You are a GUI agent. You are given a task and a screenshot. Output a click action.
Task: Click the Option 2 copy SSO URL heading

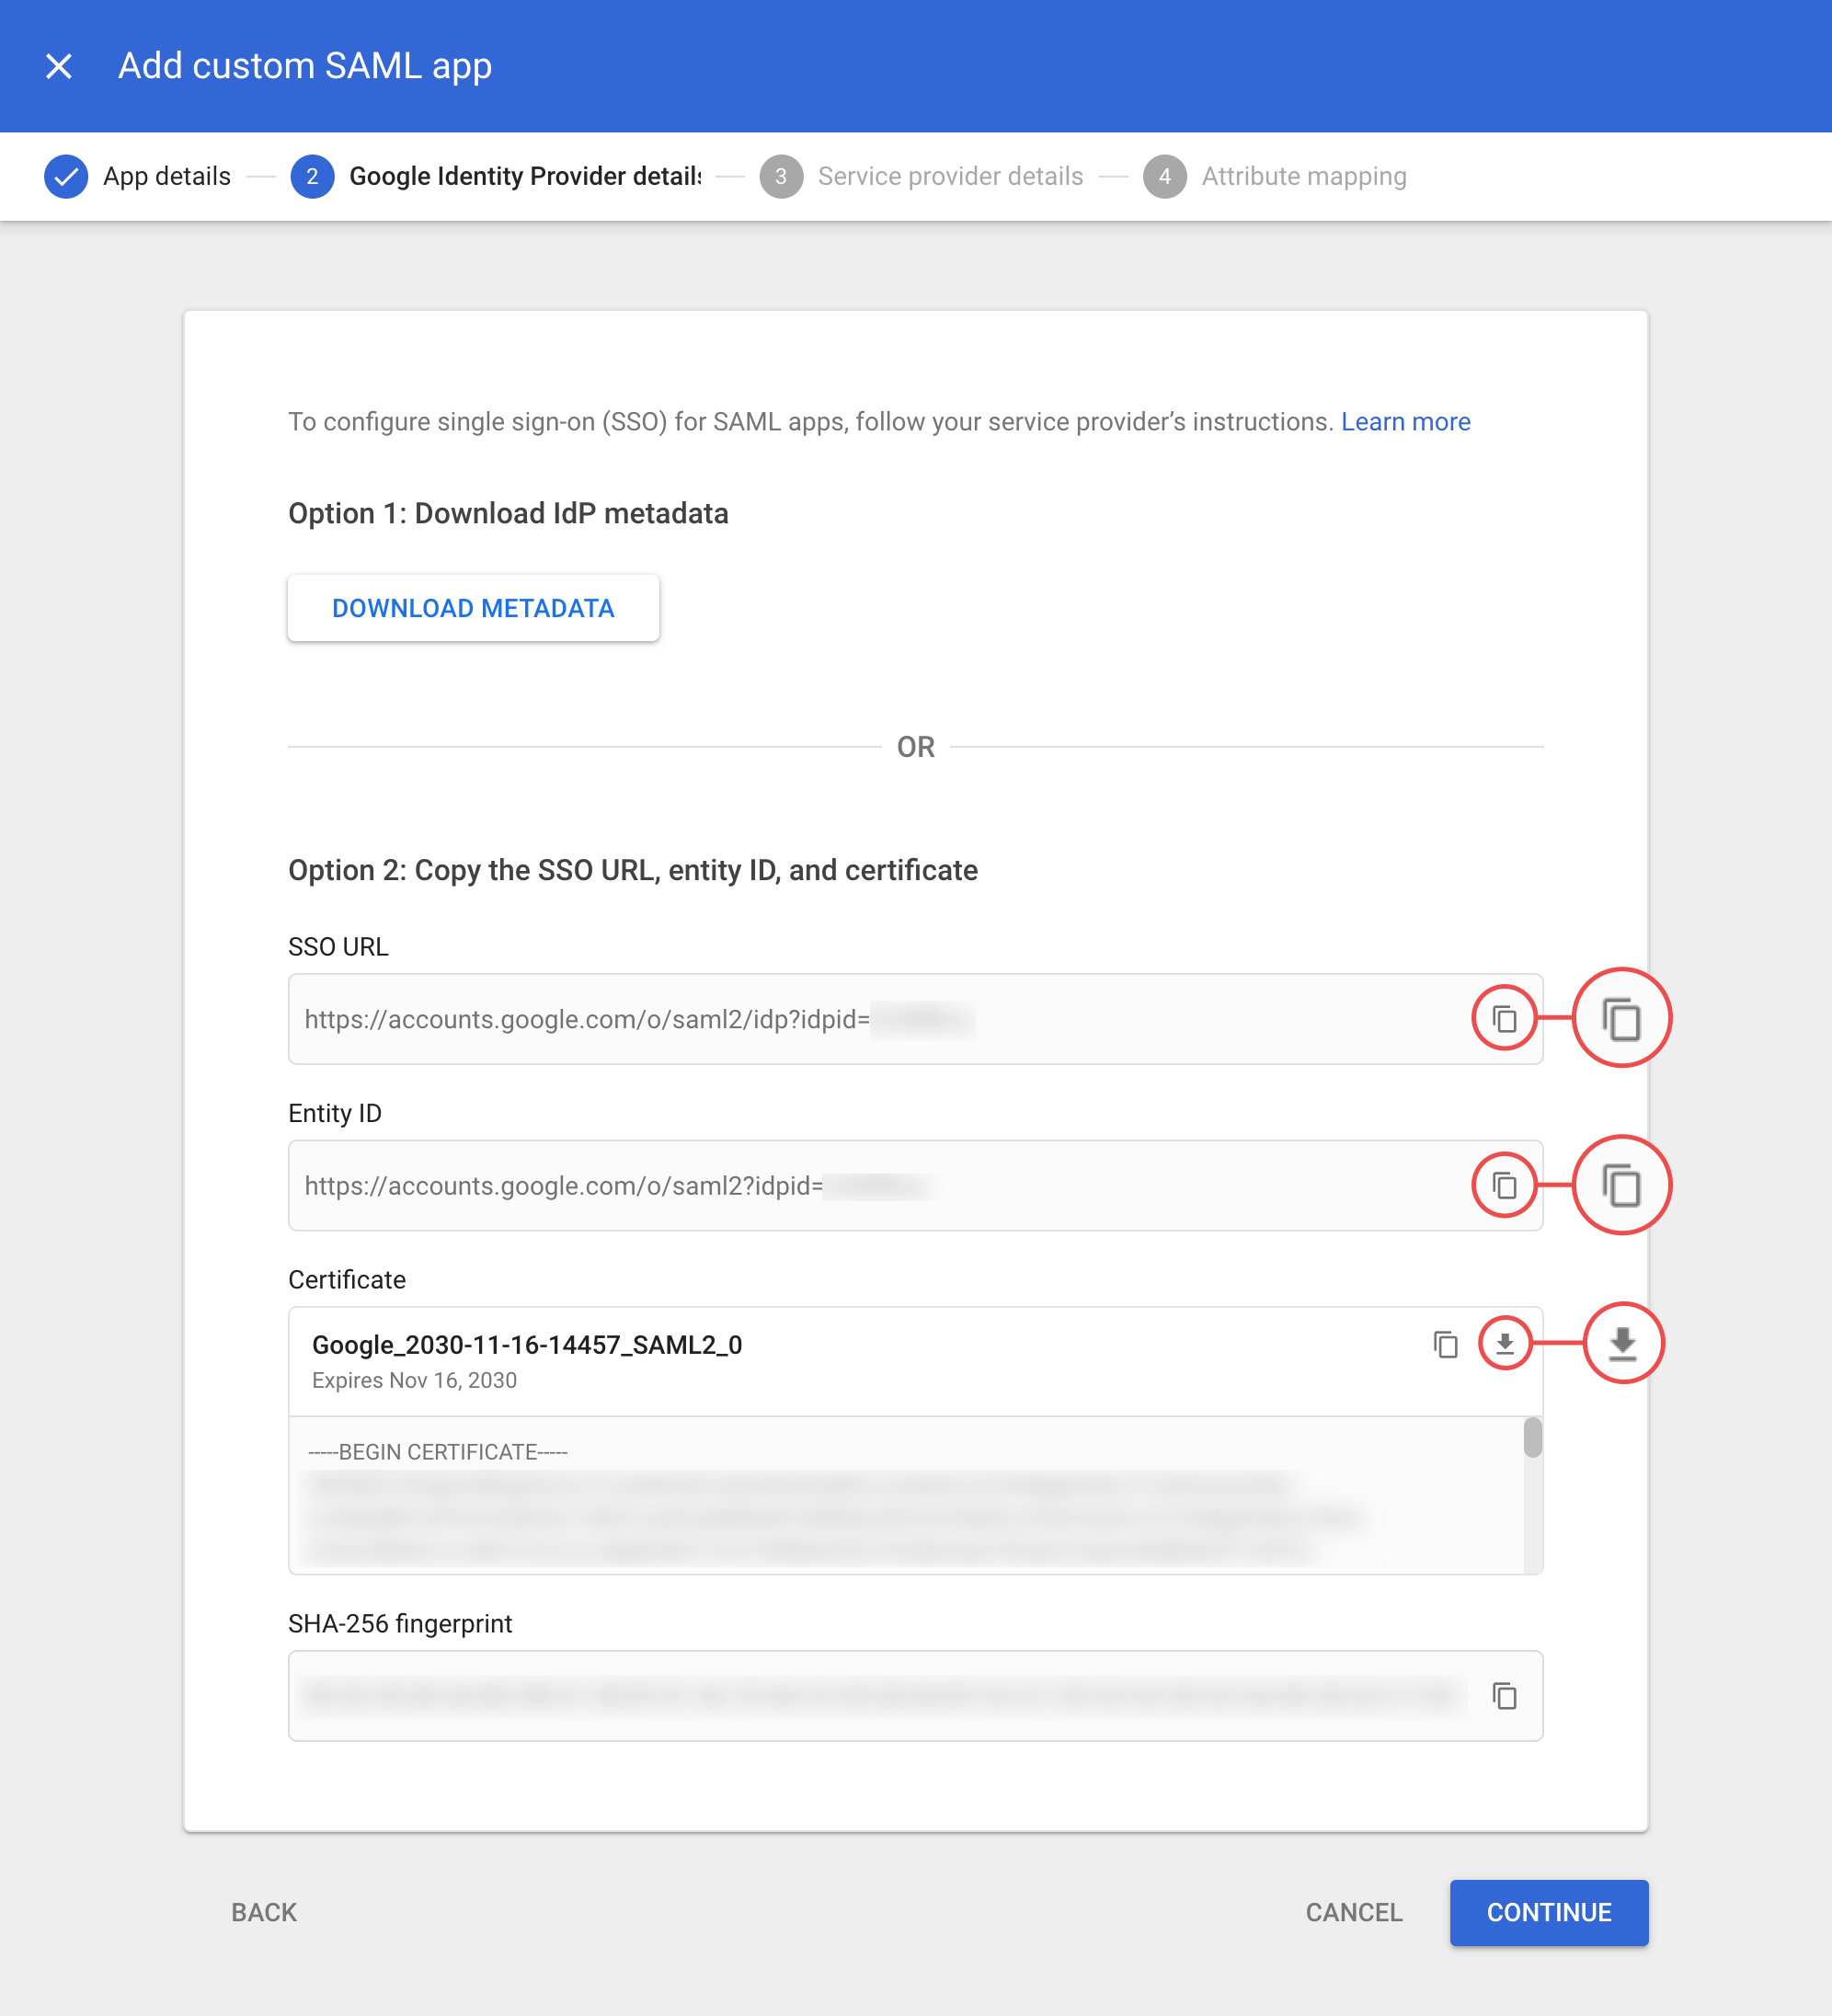pos(633,870)
